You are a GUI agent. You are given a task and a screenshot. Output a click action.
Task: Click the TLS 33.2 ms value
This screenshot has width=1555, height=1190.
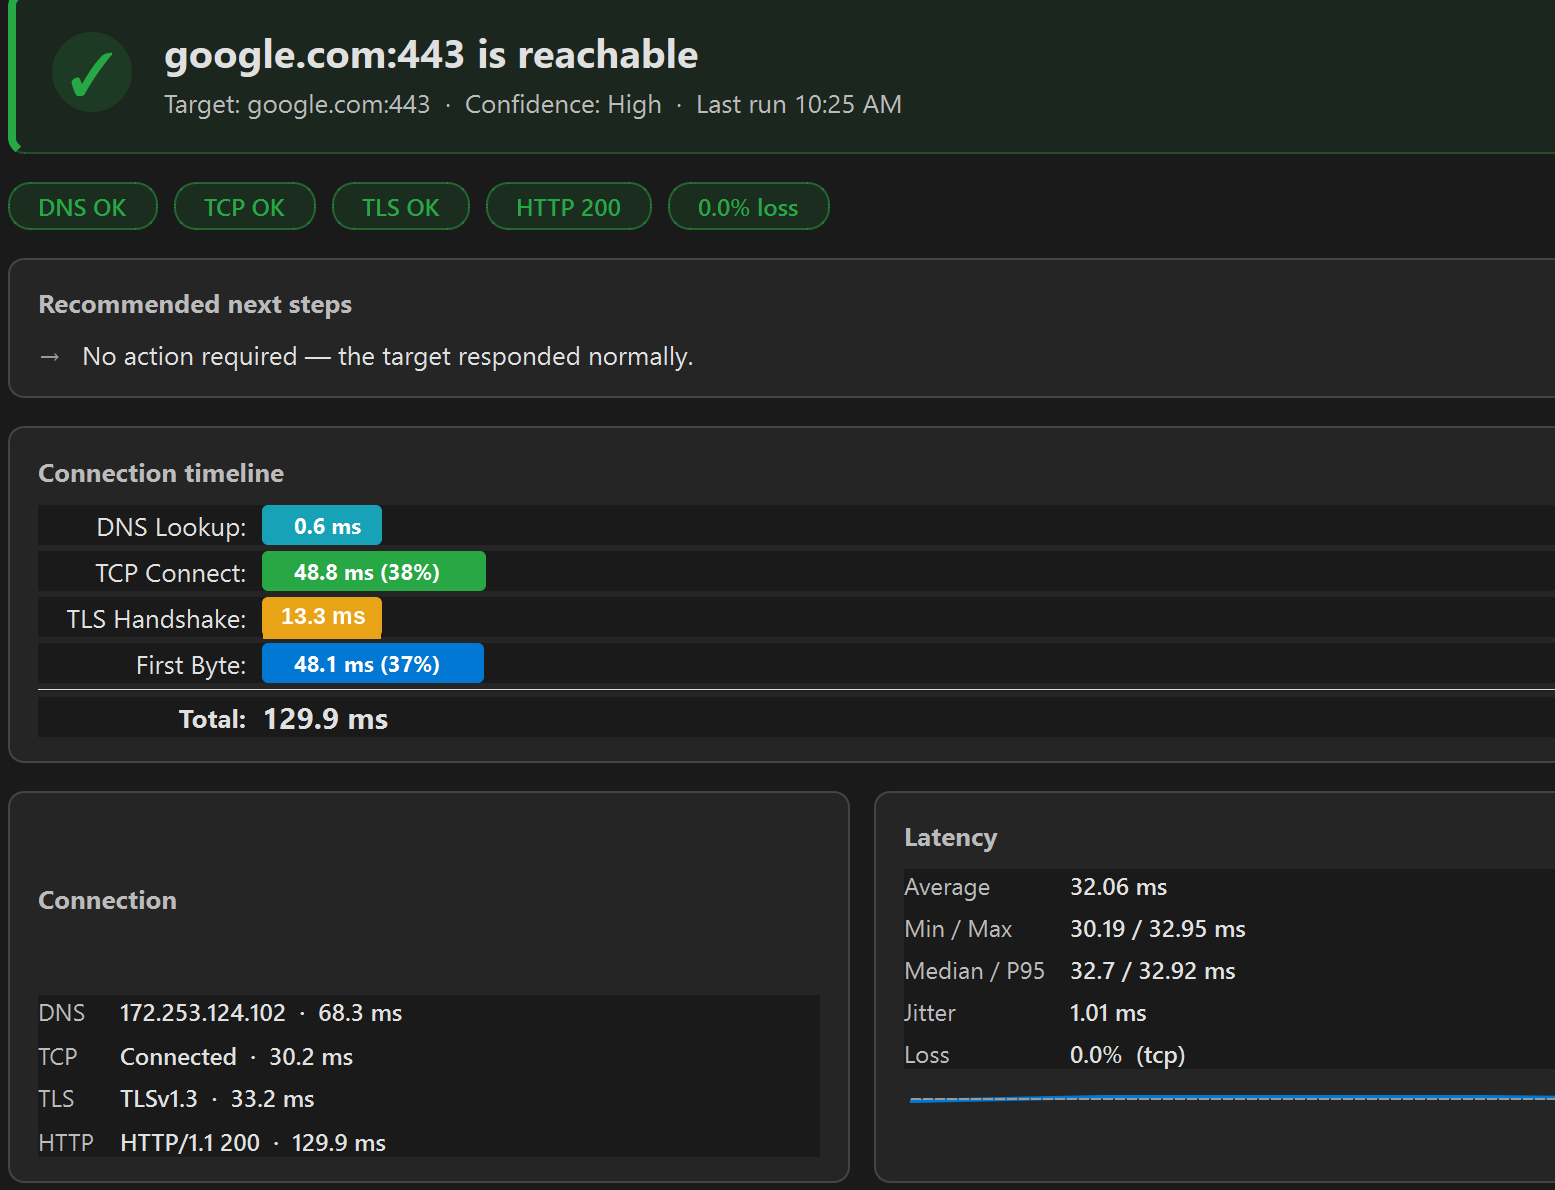[273, 1099]
